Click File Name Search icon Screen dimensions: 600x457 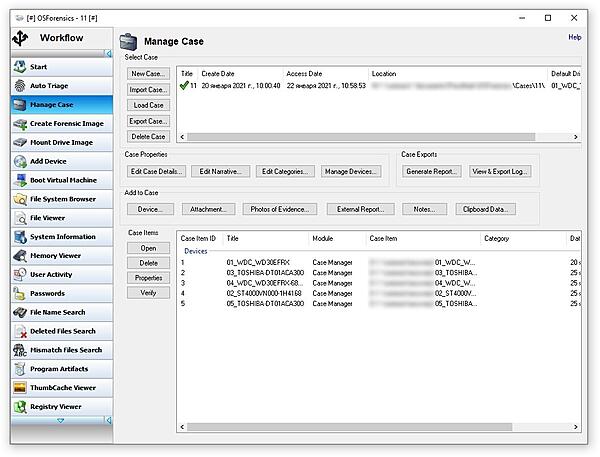click(20, 312)
